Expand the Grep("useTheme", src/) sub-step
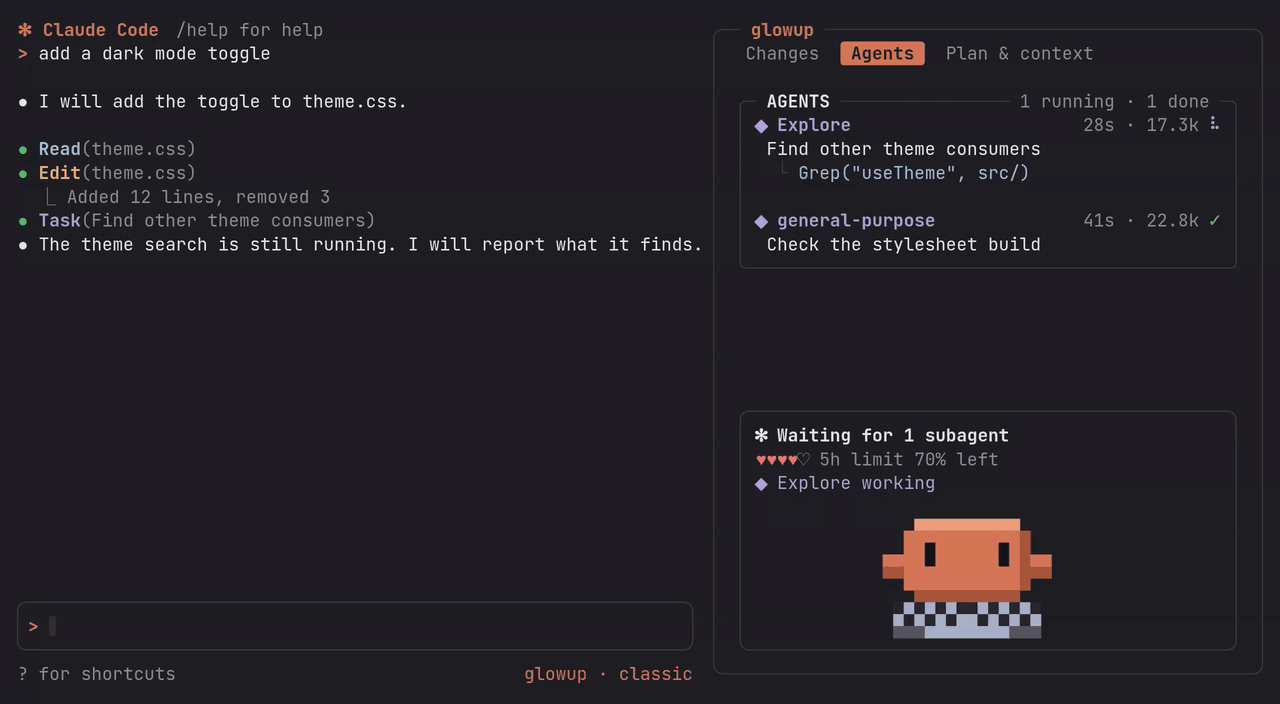Screen dimensions: 1280x704 (x=914, y=173)
